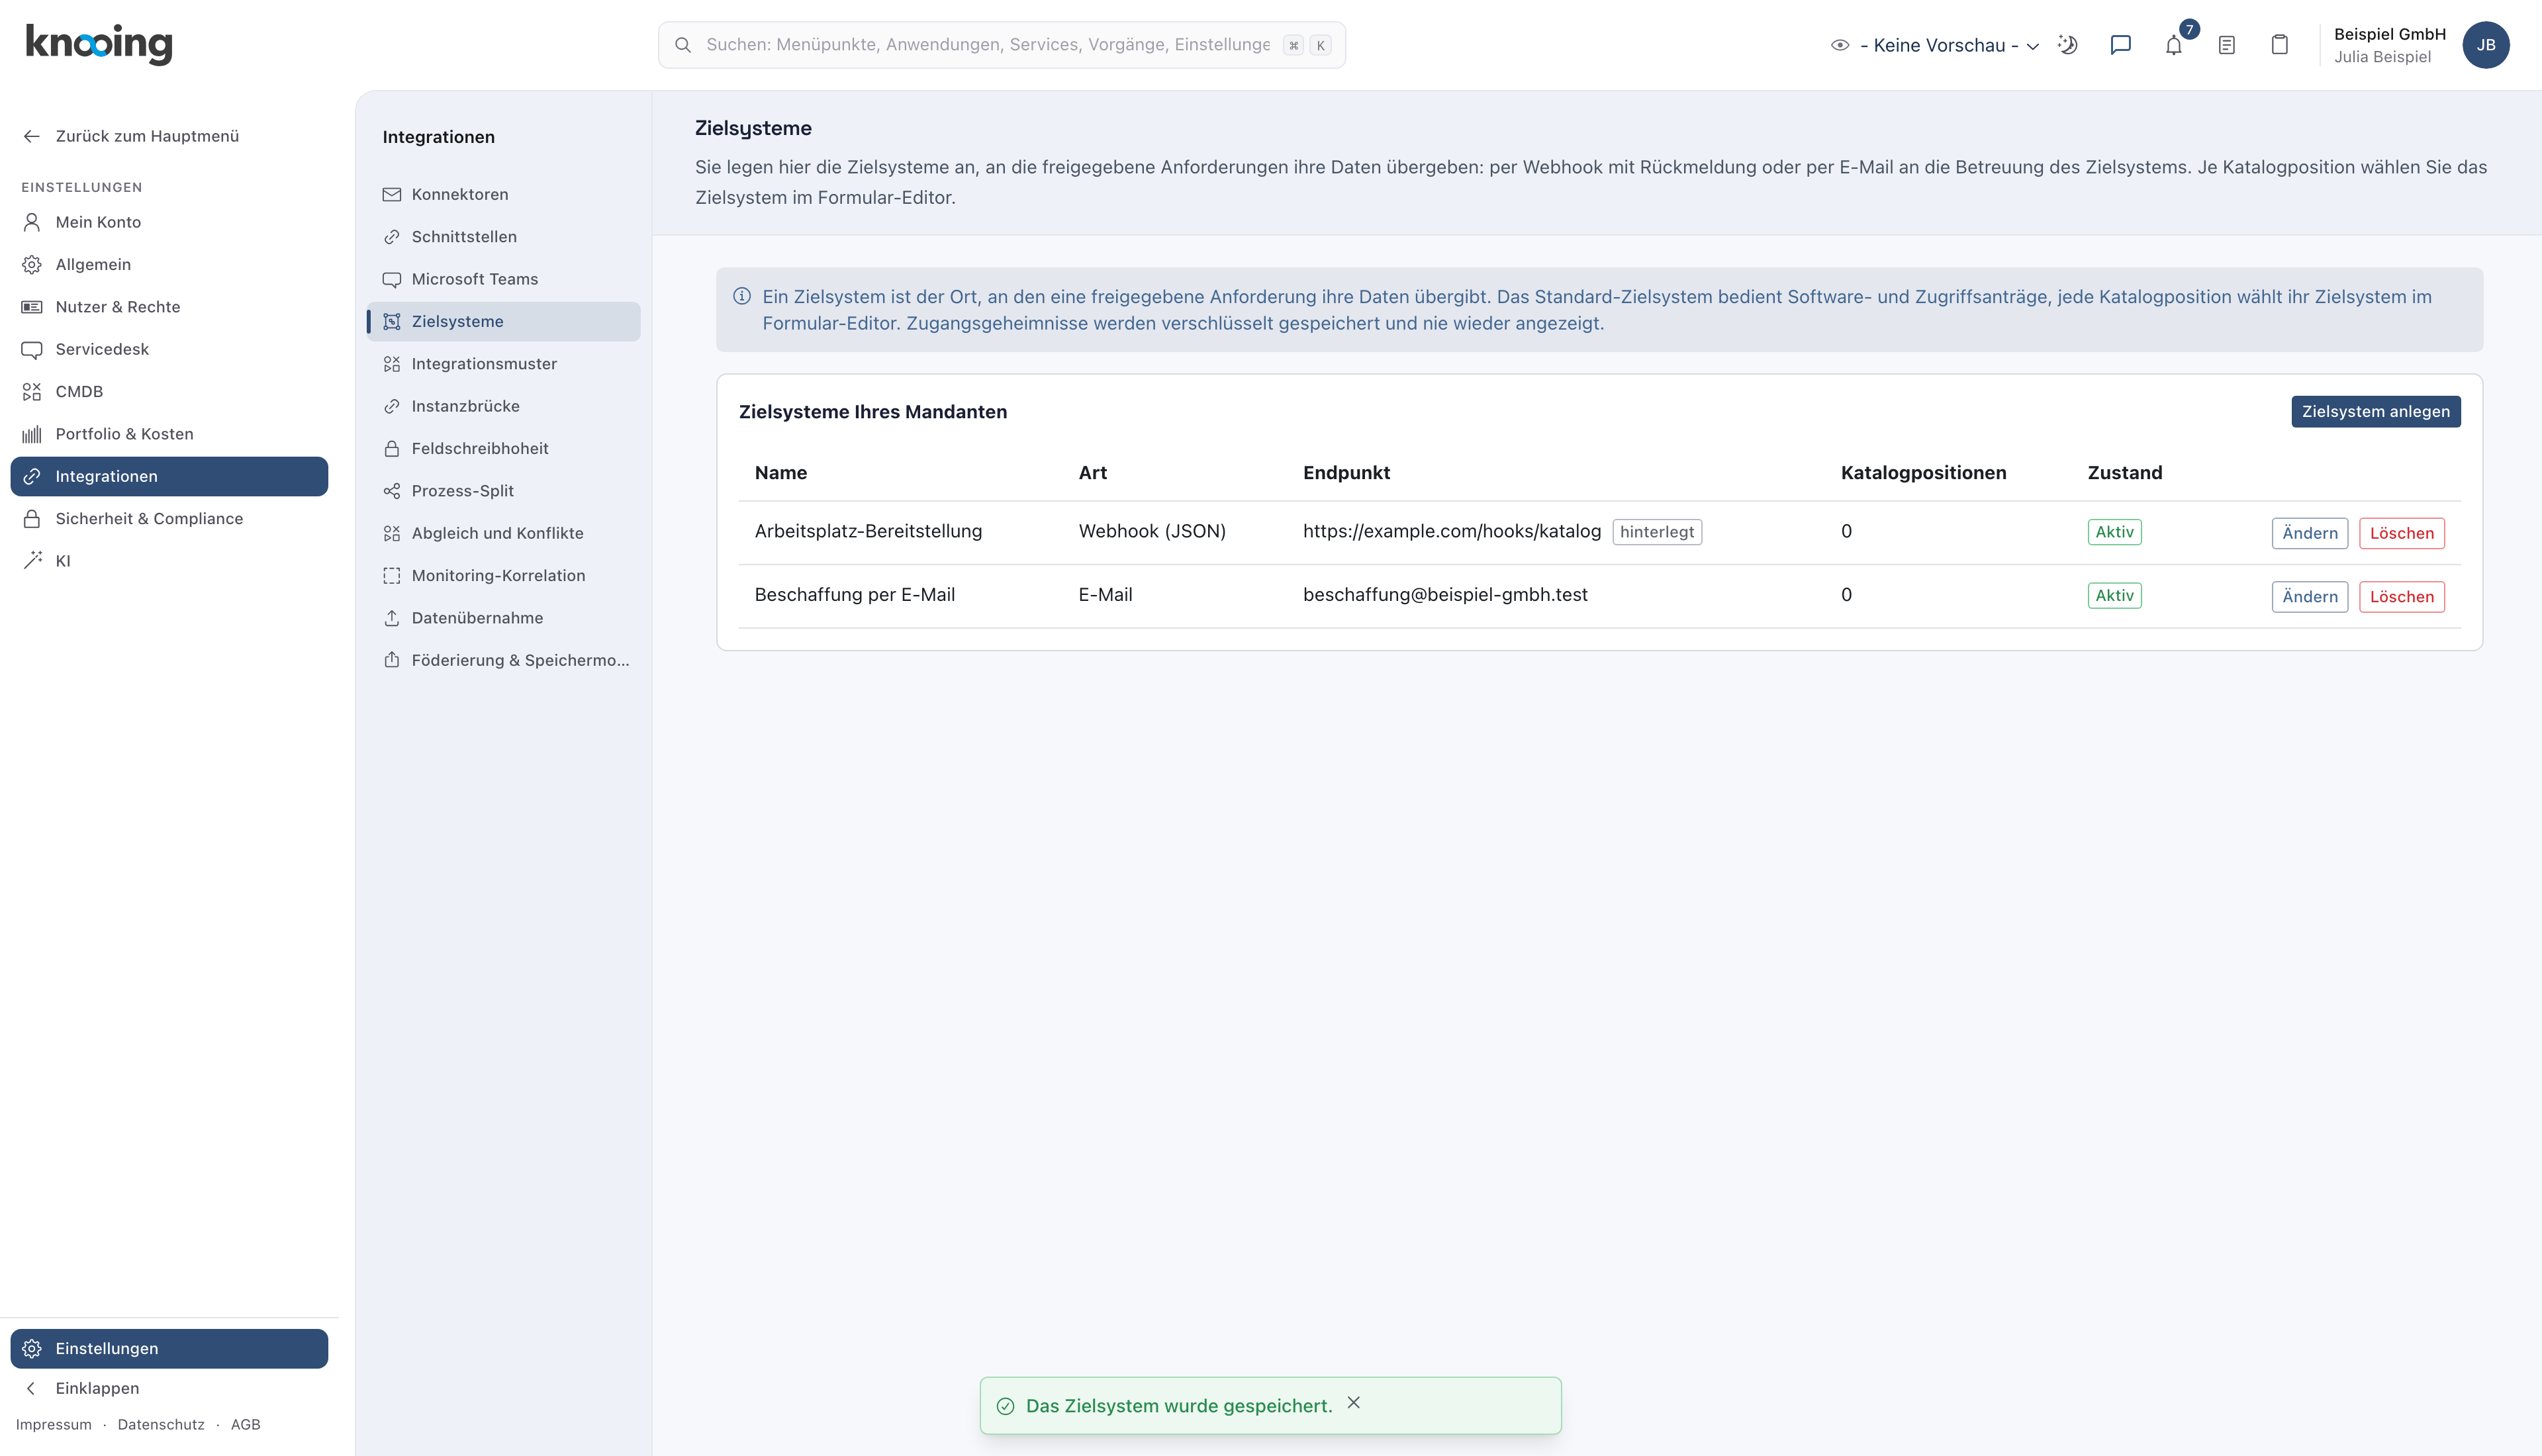Click the Aktiv badge for Arbeitsplatz-Bereitstellung
The width and height of the screenshot is (2542, 1456).
tap(2114, 532)
